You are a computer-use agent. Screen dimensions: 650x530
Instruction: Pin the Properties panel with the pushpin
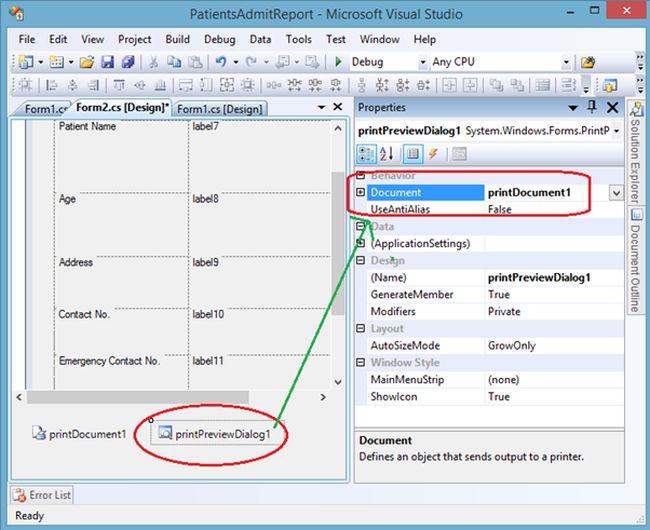(592, 107)
